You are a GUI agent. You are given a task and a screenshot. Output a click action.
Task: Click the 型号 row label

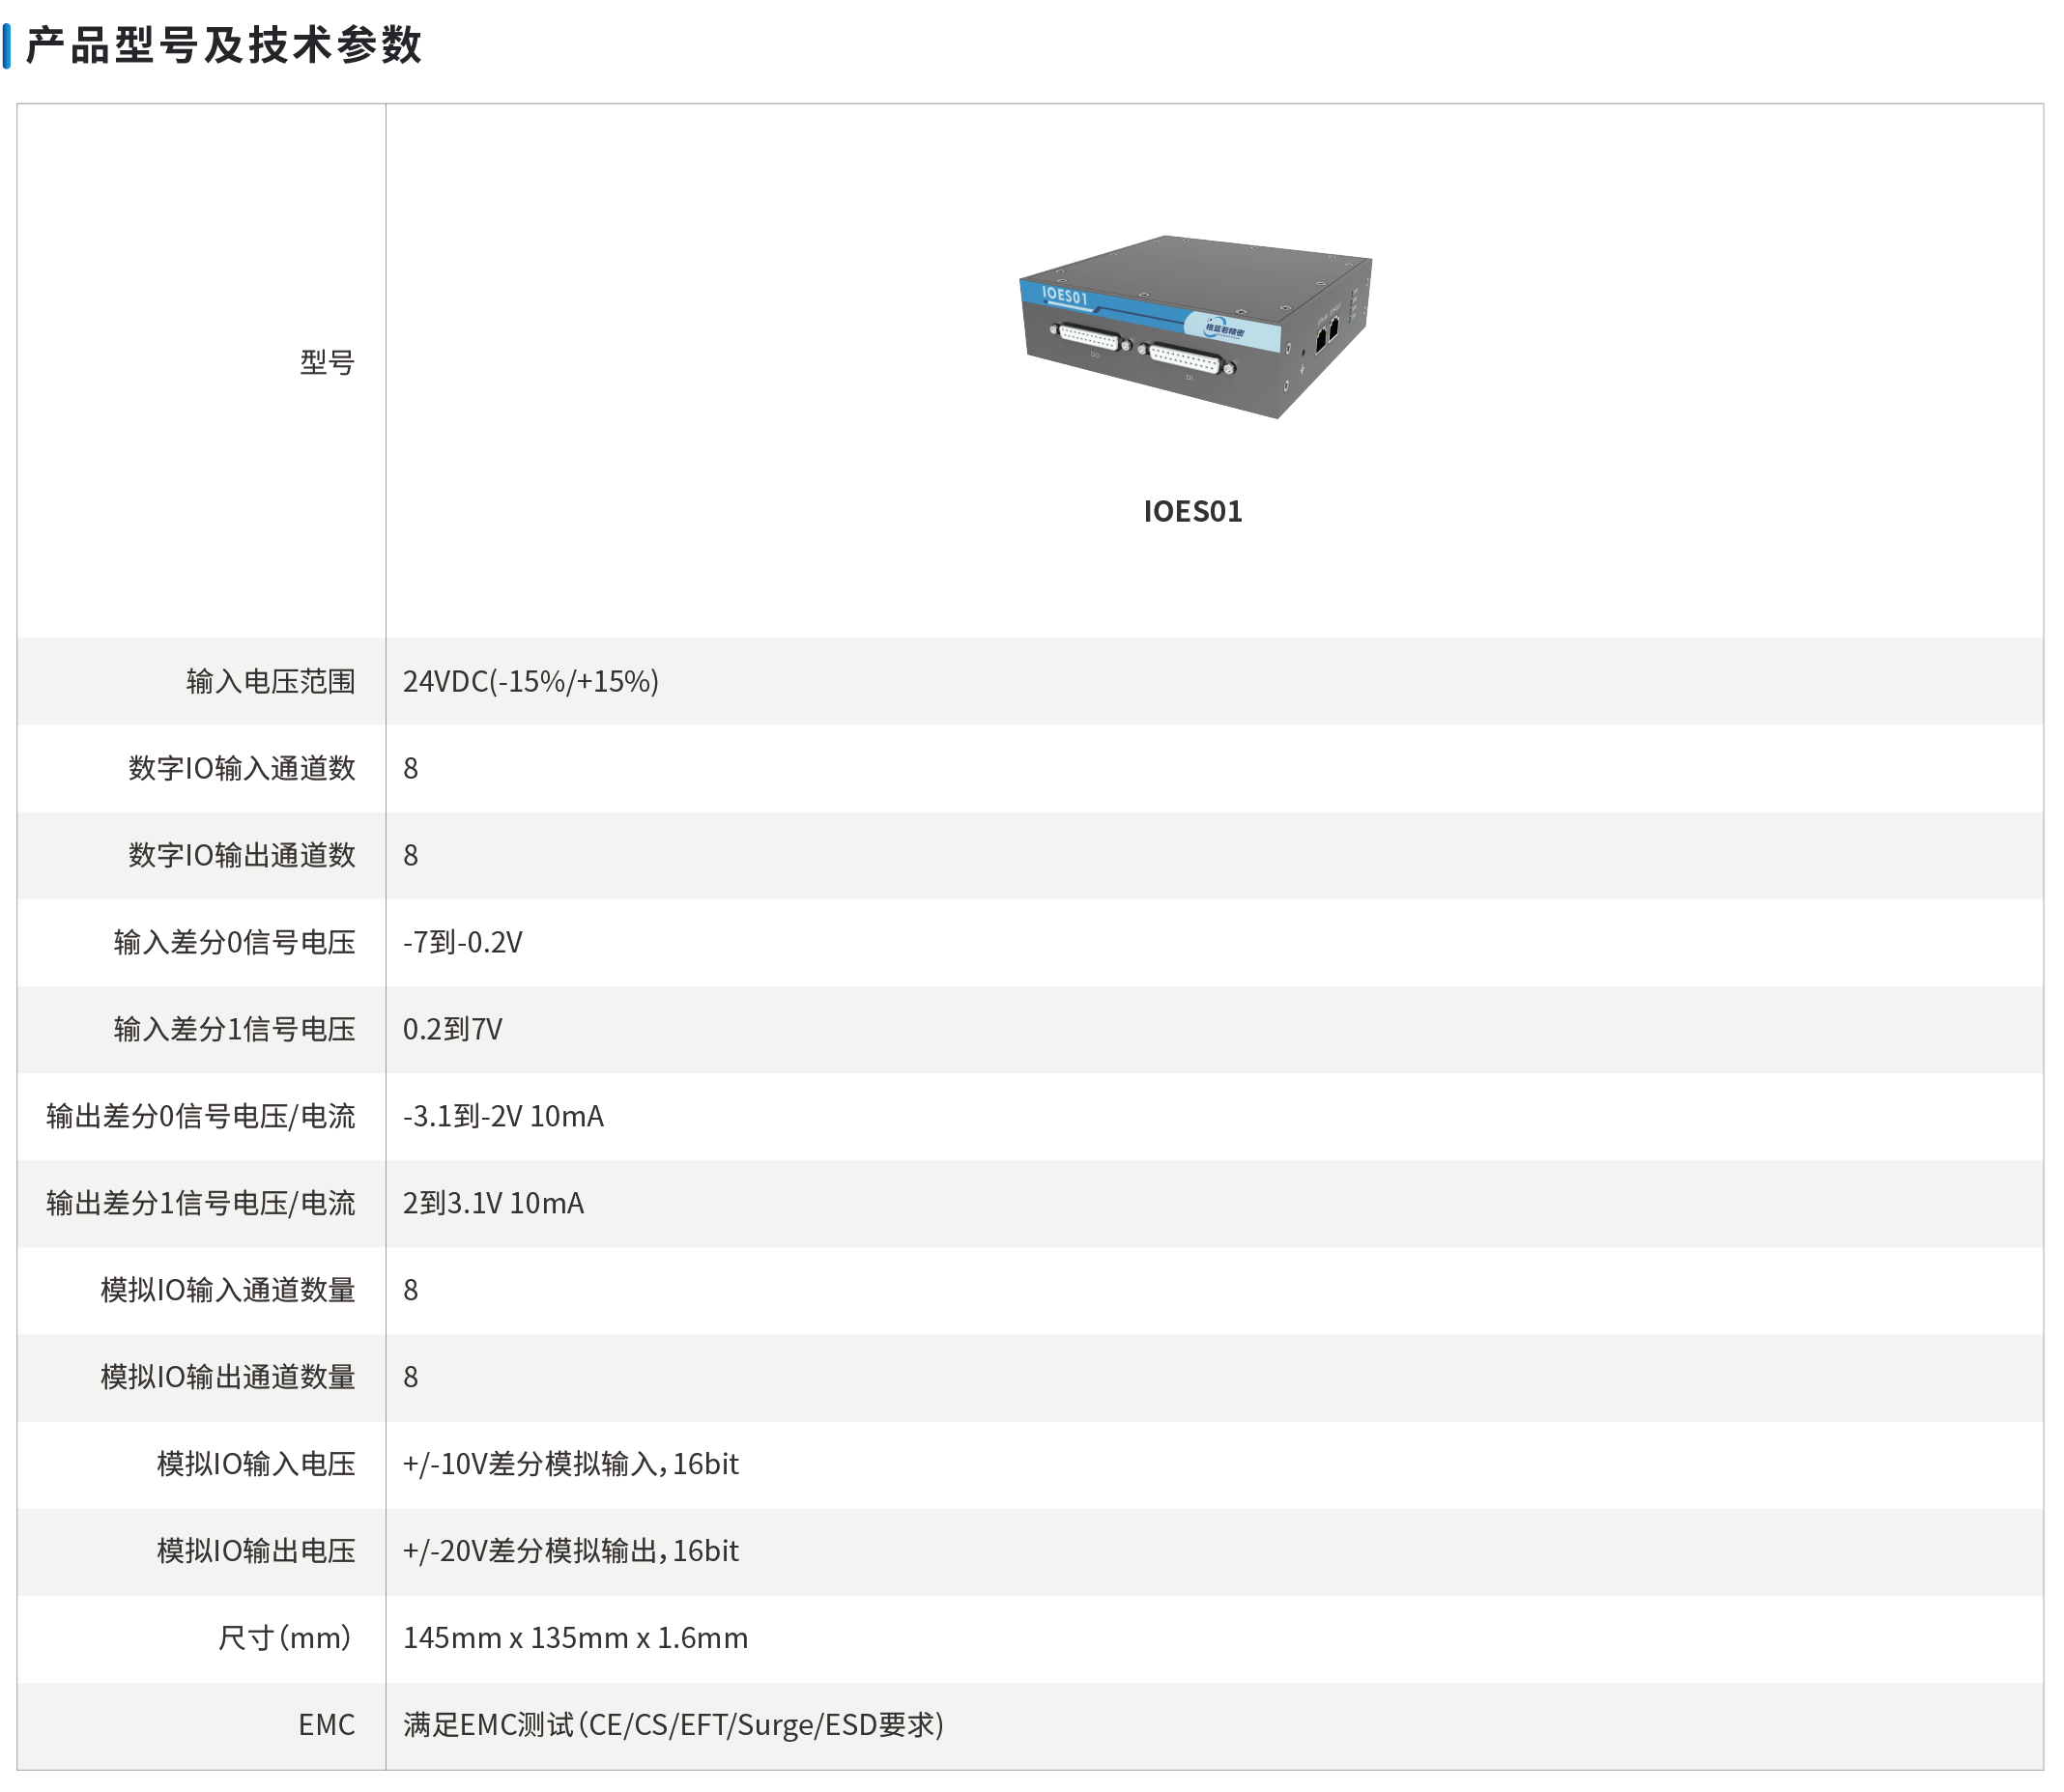tap(327, 362)
